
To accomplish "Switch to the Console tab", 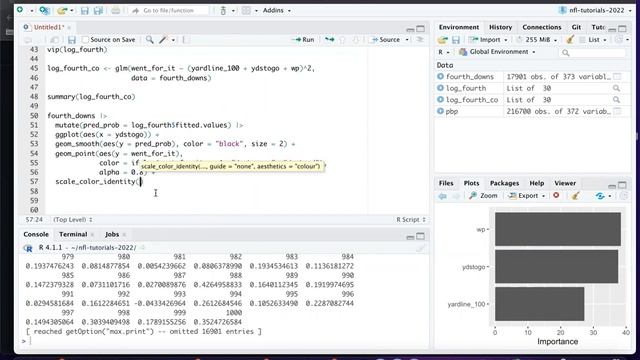I will [x=36, y=234].
